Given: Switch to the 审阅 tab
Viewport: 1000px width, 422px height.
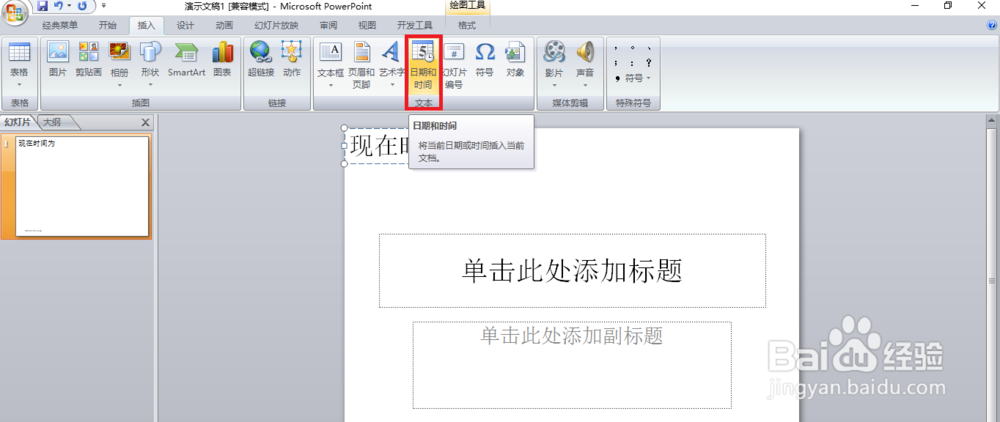Looking at the screenshot, I should 328,25.
